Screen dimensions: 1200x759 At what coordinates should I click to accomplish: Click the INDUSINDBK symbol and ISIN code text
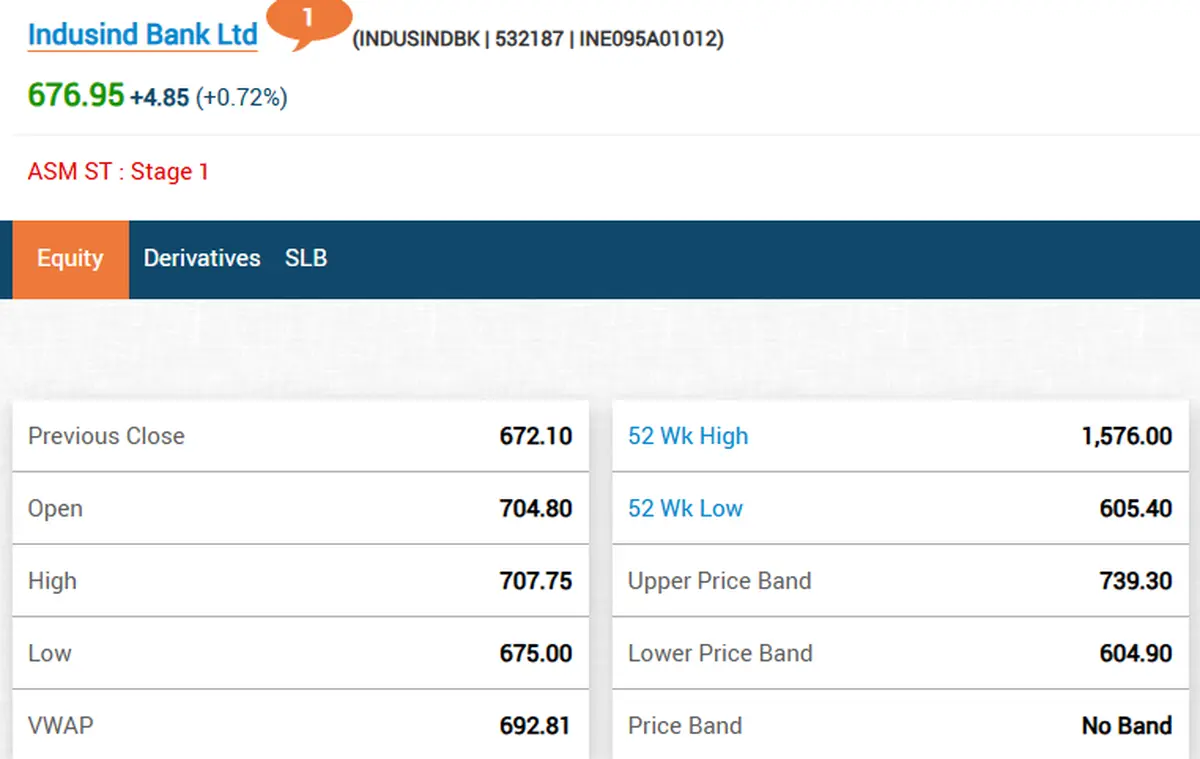tap(538, 39)
